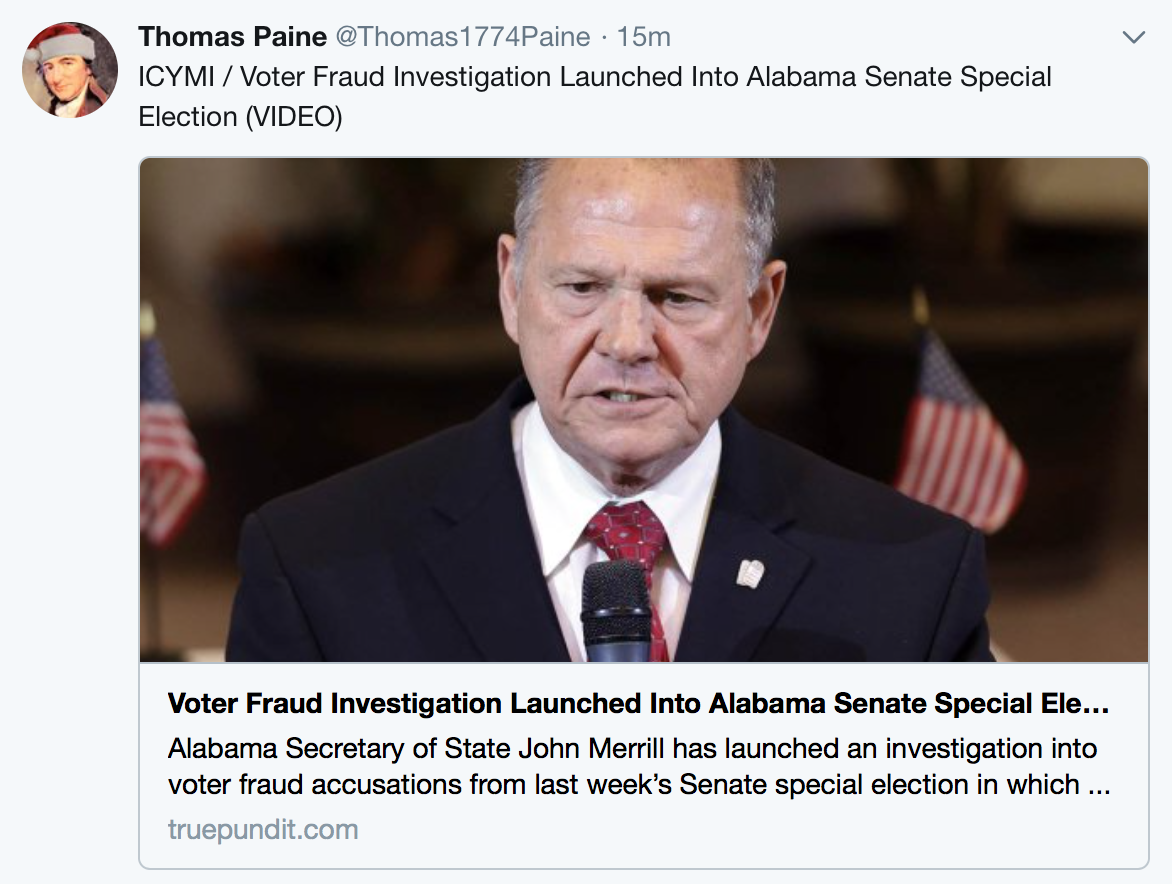Open the tweet options chevron menu
The image size is (1172, 884).
[x=1134, y=37]
